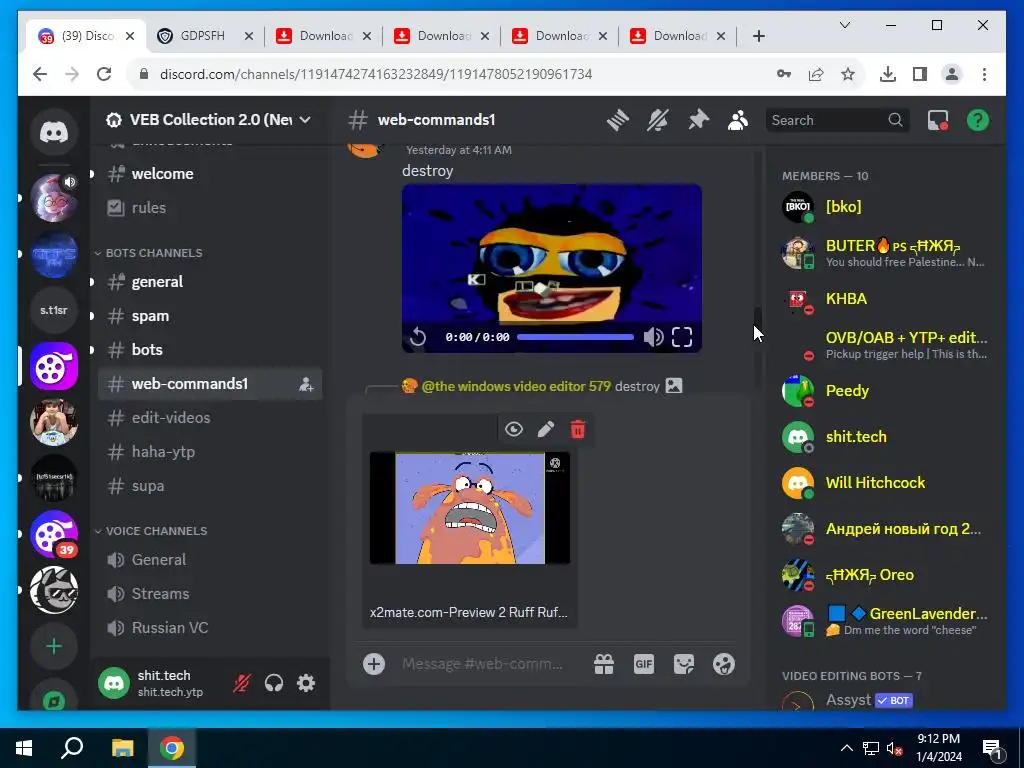Expand VEB Collection 2.0 server dropdown

[305, 120]
